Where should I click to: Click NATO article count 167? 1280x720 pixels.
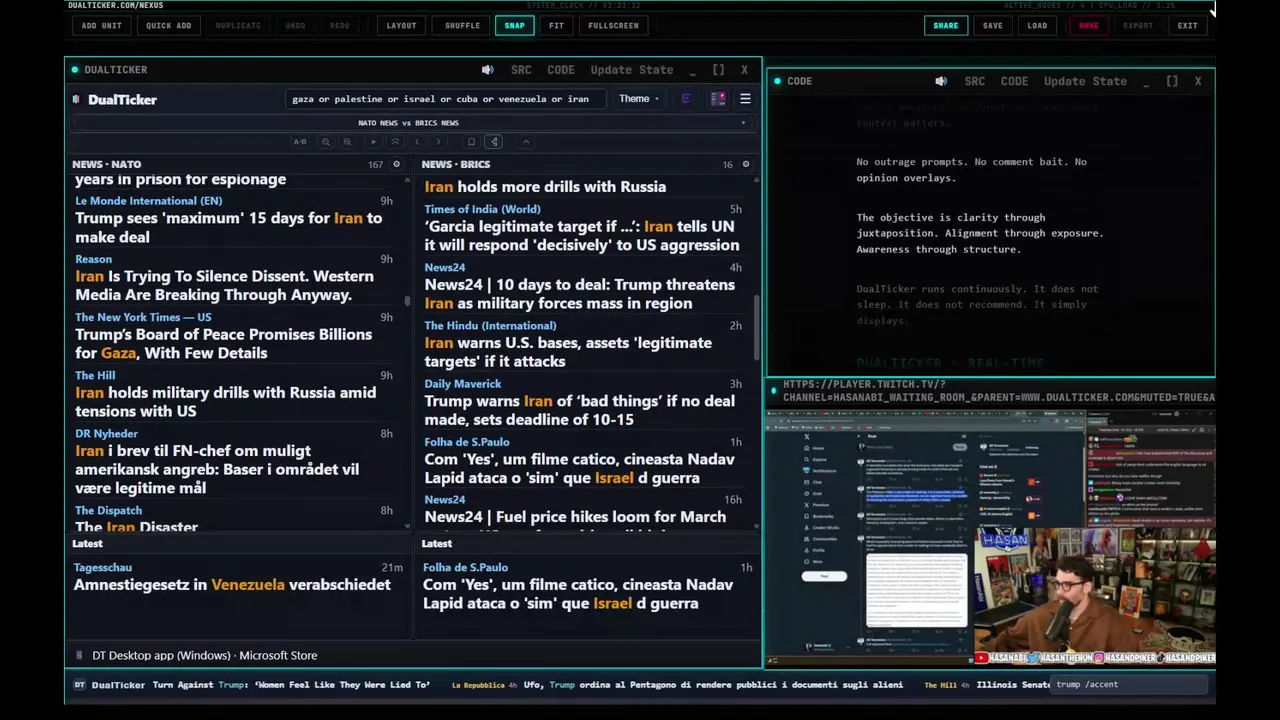pyautogui.click(x=375, y=164)
